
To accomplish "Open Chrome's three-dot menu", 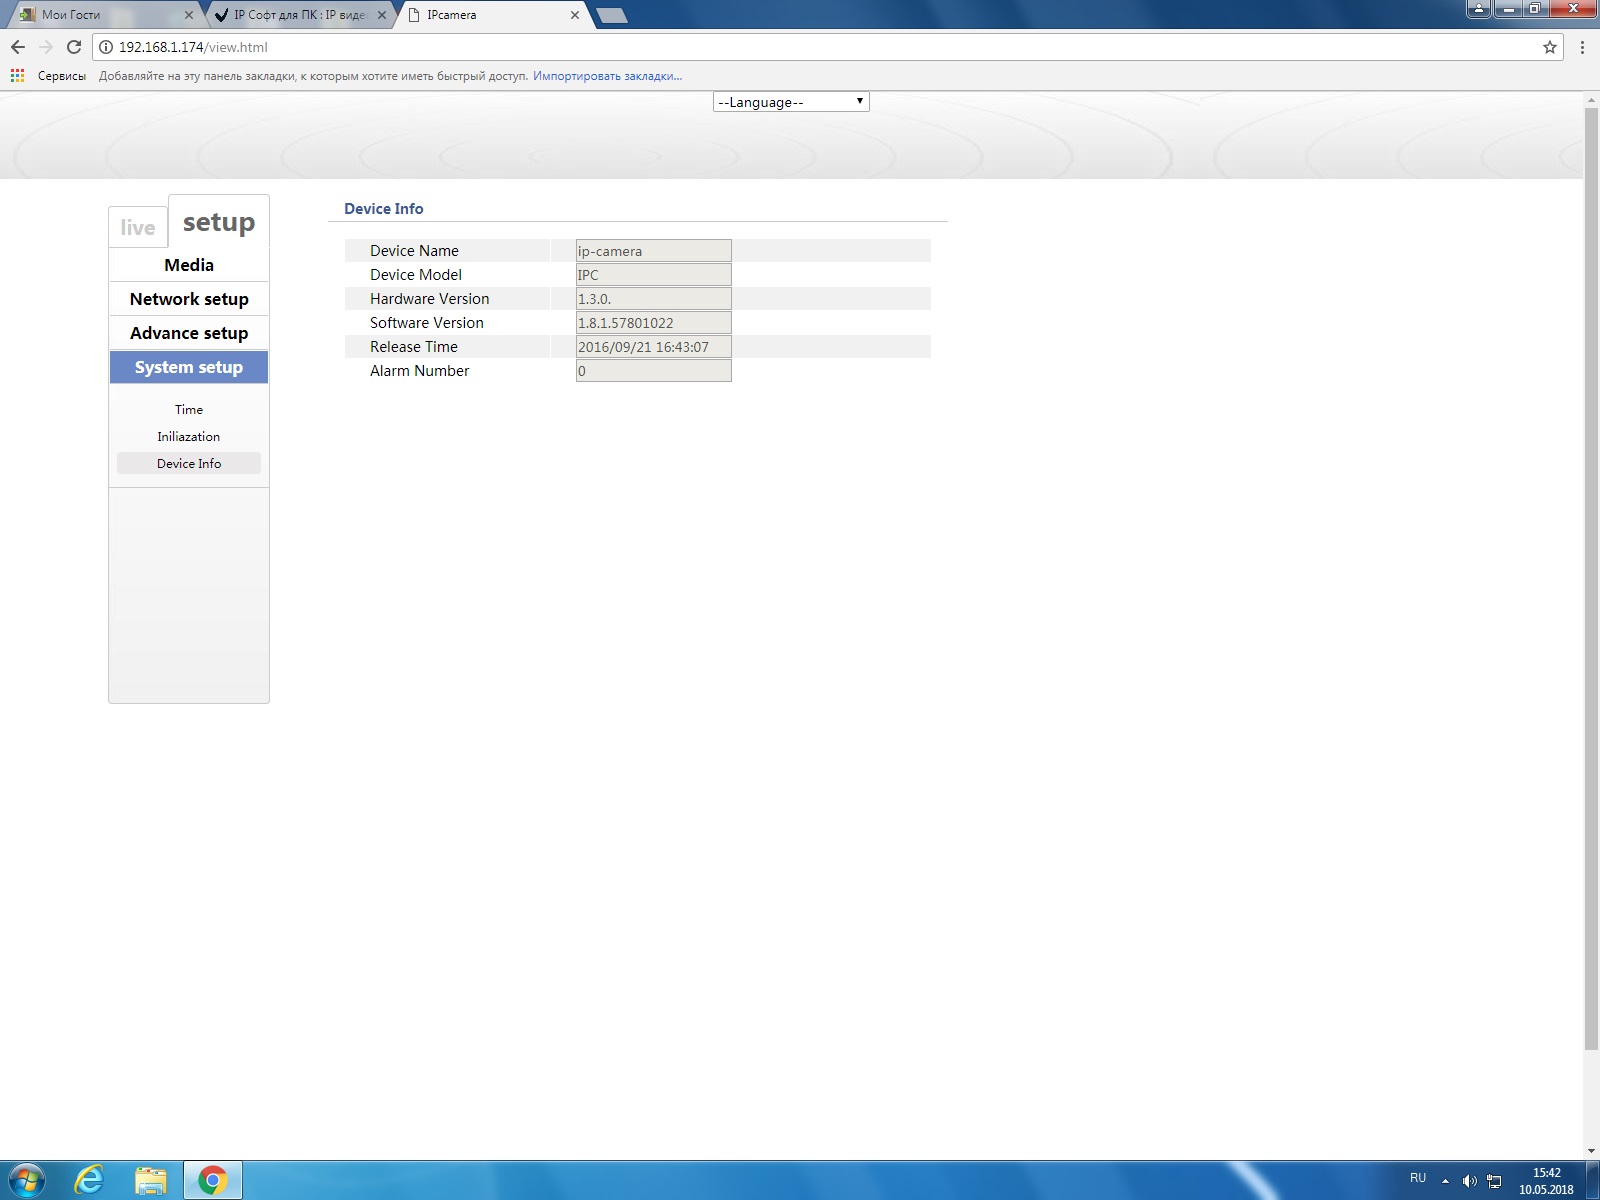I will pos(1582,47).
